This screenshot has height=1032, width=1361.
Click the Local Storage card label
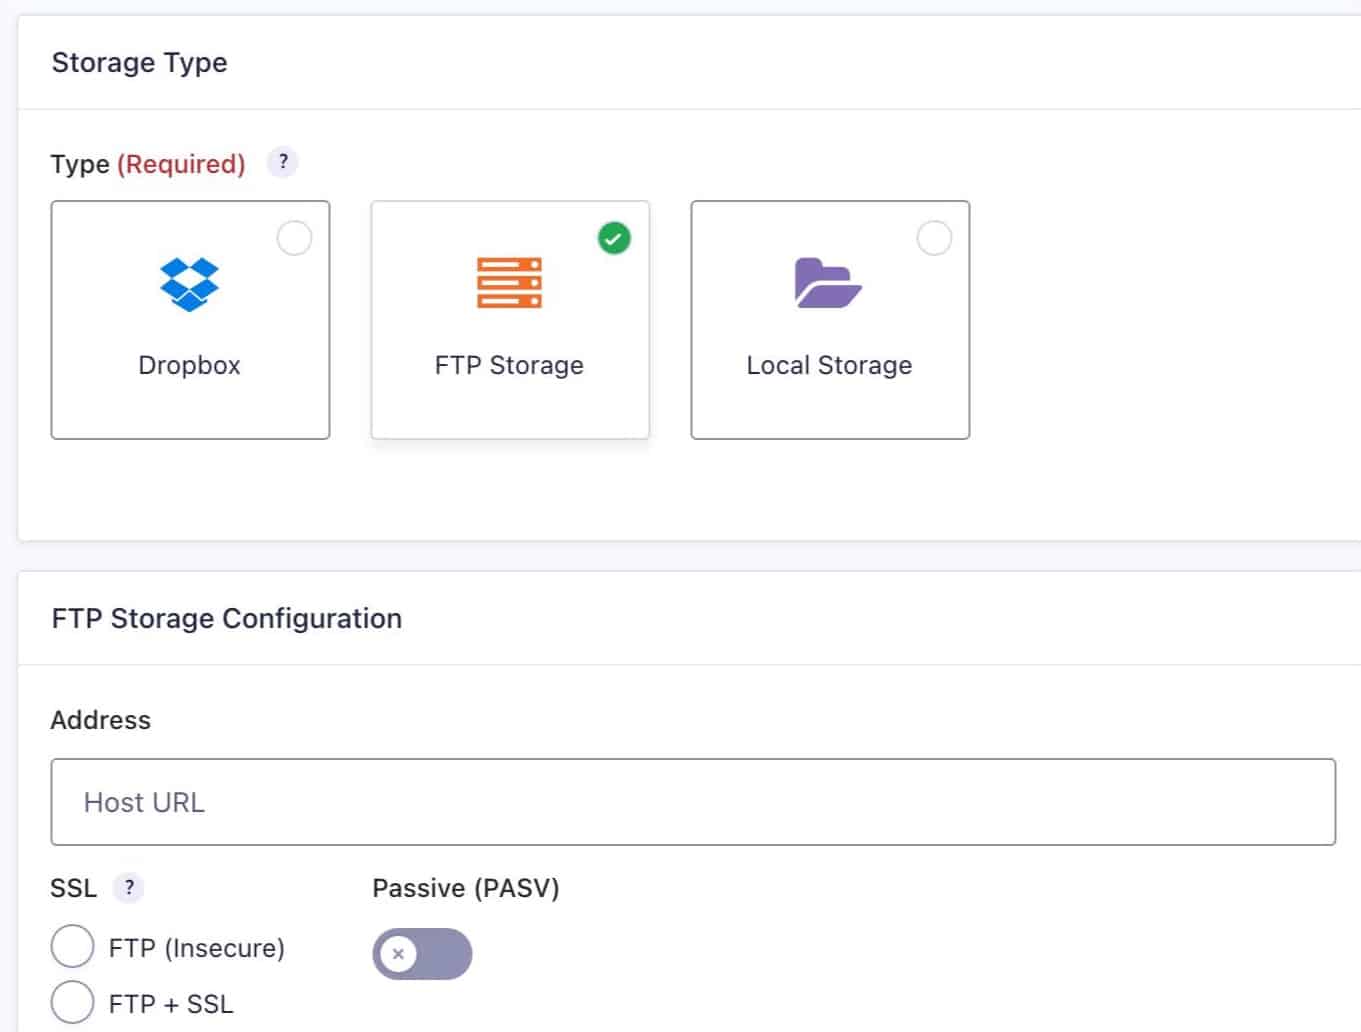pos(829,365)
